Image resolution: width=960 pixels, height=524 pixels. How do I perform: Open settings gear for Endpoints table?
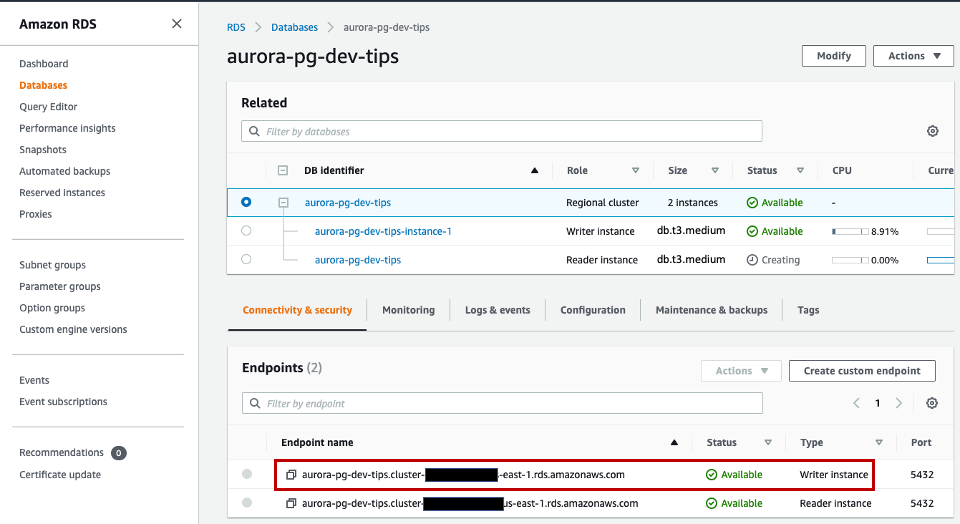tap(932, 403)
